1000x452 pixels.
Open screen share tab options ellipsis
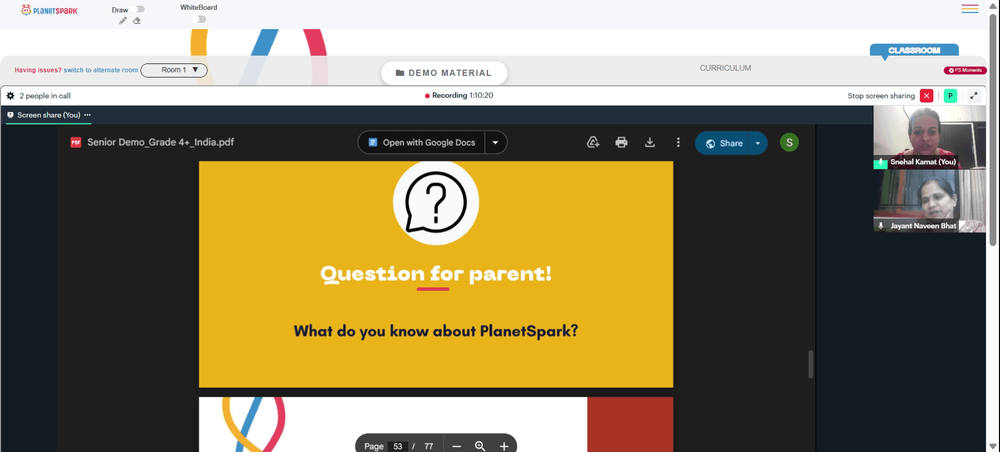pyautogui.click(x=87, y=115)
